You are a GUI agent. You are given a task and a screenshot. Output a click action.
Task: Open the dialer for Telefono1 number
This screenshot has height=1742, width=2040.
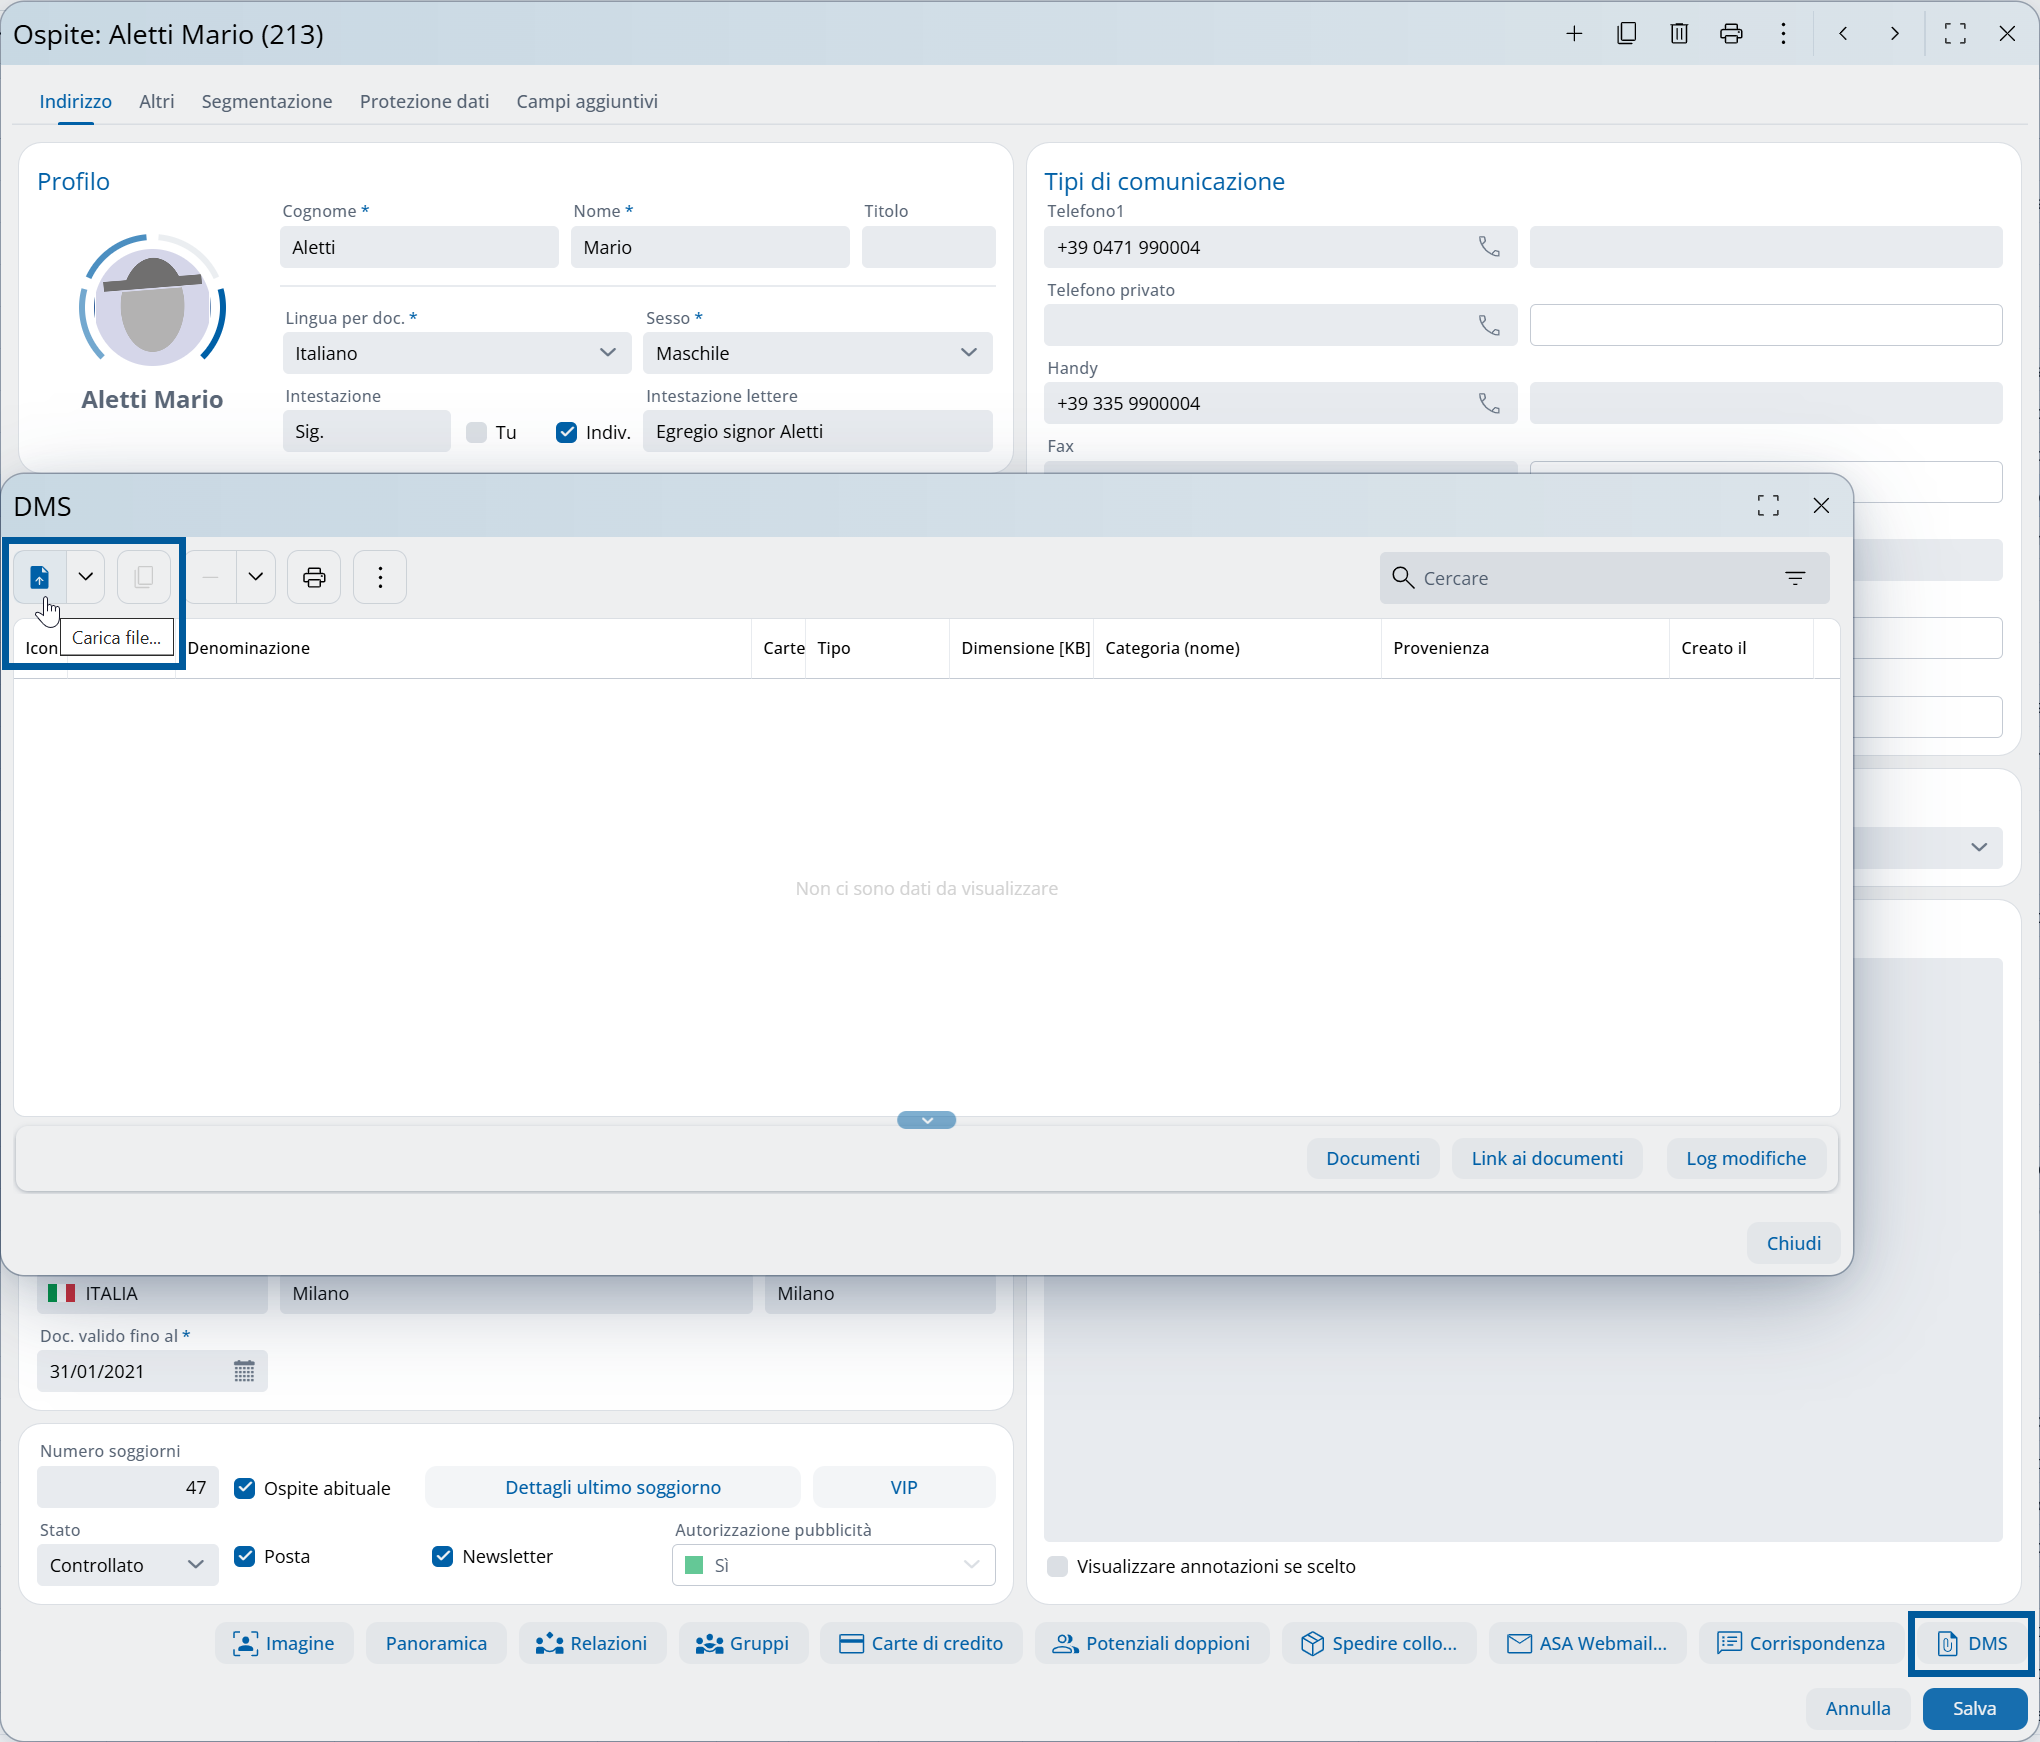[x=1488, y=247]
